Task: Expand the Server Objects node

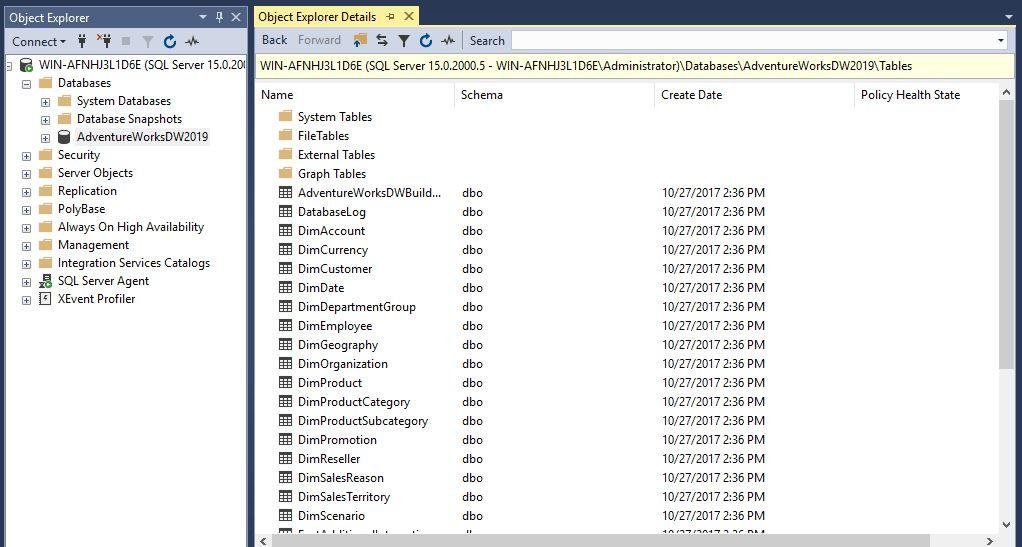Action: [x=26, y=174]
